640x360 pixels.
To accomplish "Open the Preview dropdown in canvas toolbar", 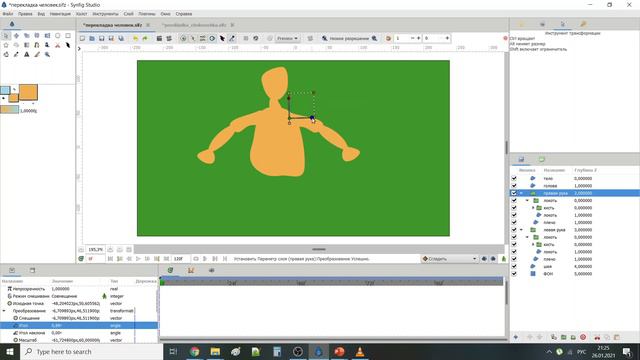I will coord(287,38).
